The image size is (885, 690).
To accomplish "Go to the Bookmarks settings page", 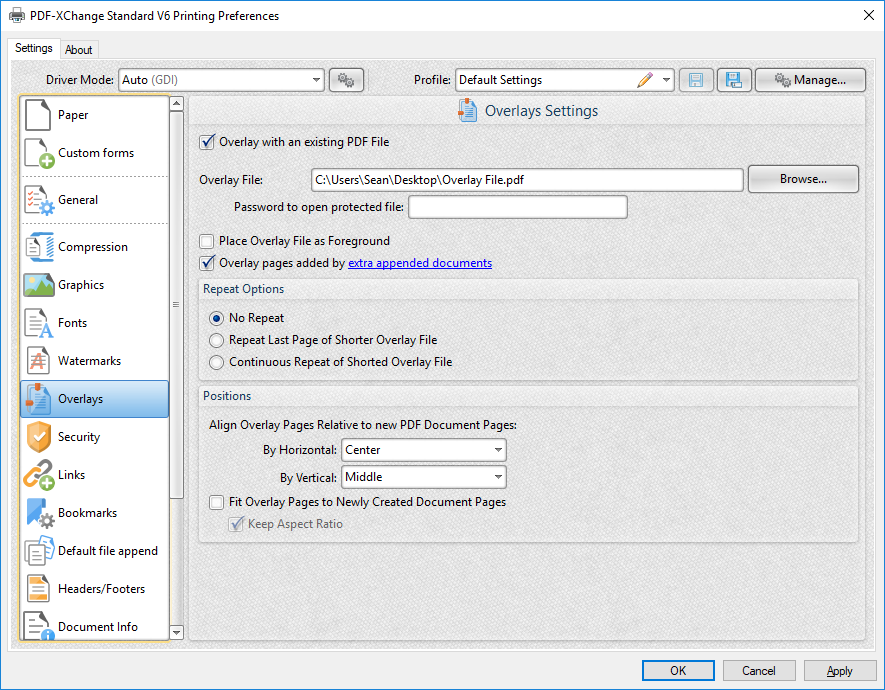I will click(x=94, y=513).
